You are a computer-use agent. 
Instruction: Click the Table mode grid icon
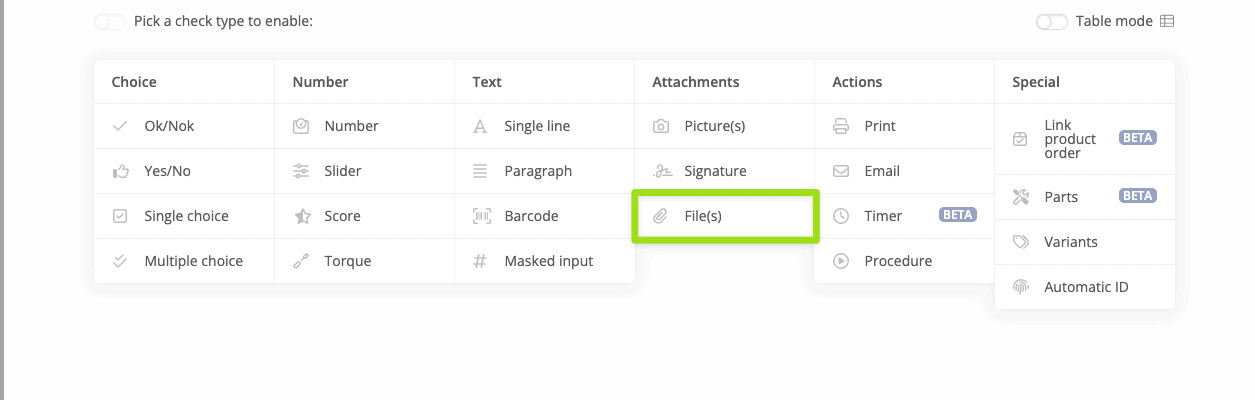click(x=1167, y=21)
